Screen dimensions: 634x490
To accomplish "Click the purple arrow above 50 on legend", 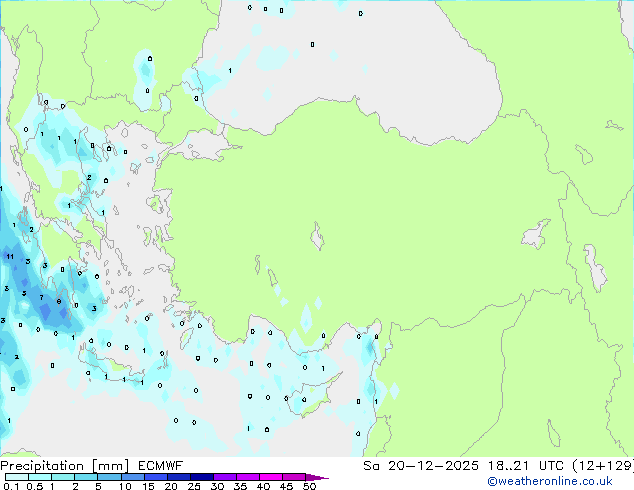I will tap(317, 477).
